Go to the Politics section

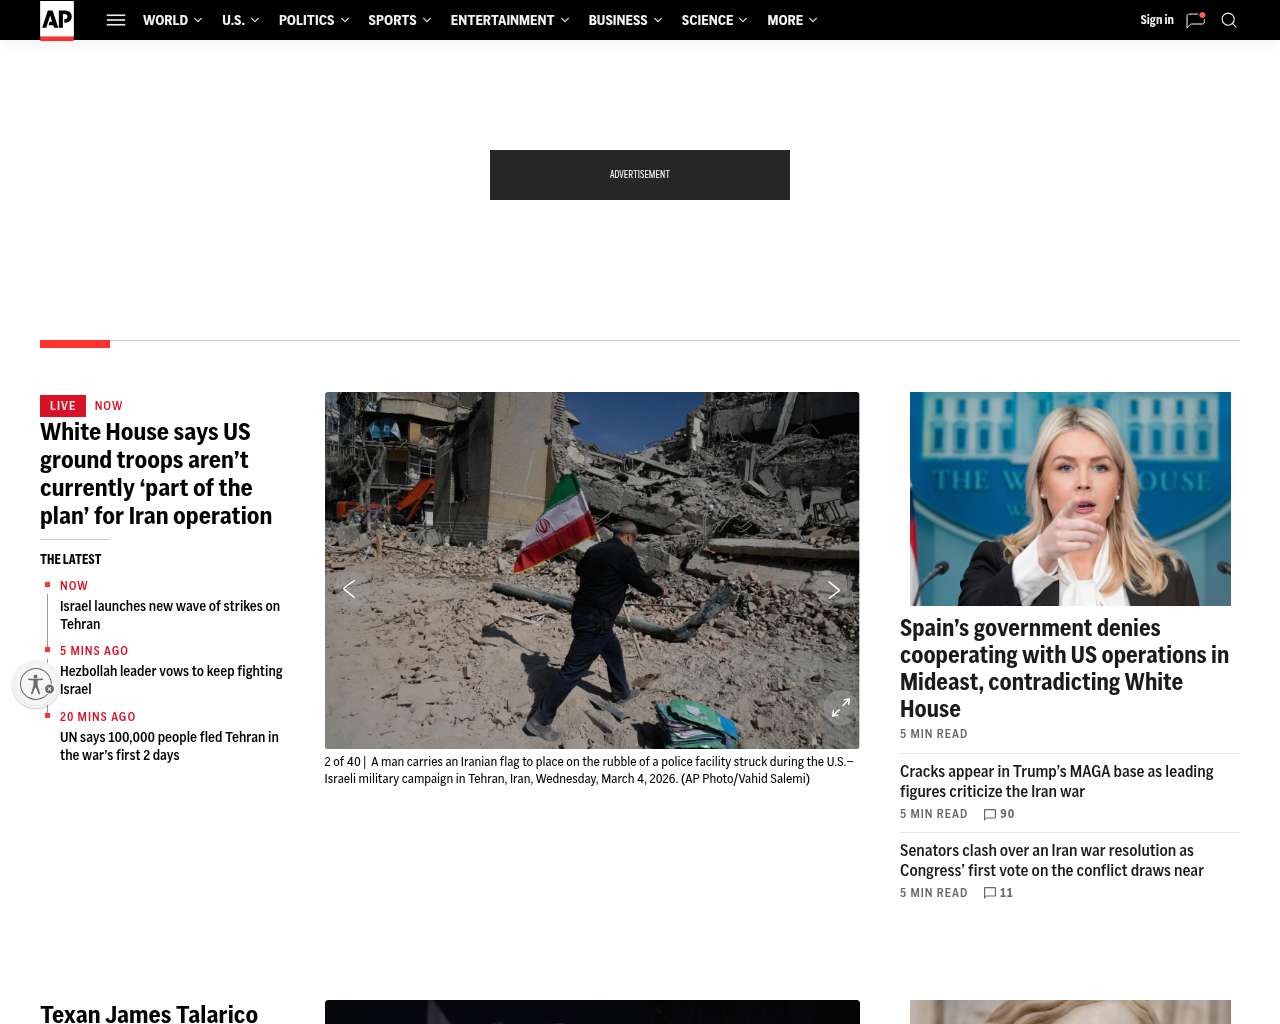pos(306,20)
